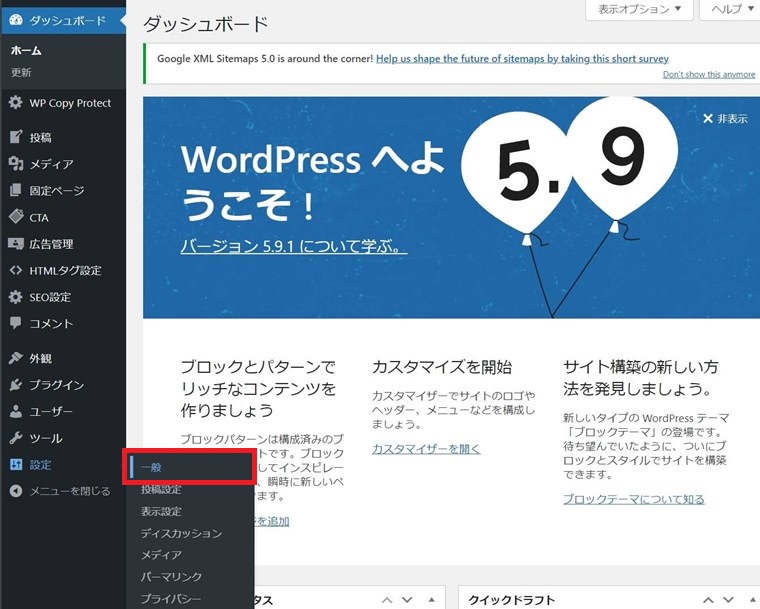Click the HTMLタグ設定 menu label
Screen dimensions: 760x609
[x=65, y=271]
